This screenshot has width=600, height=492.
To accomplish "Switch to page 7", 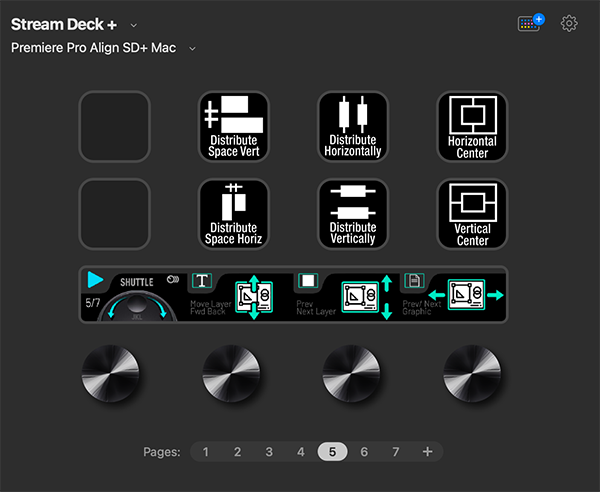I will tap(396, 452).
